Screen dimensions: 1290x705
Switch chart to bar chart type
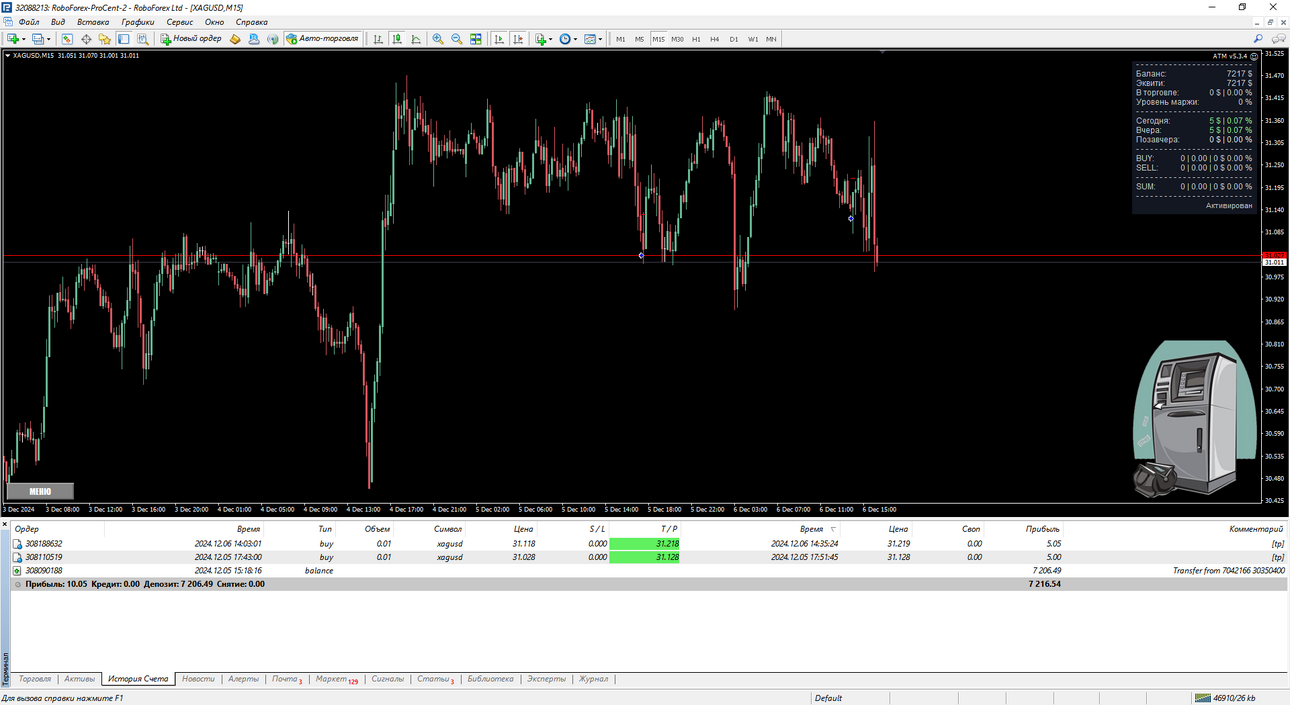pos(378,39)
